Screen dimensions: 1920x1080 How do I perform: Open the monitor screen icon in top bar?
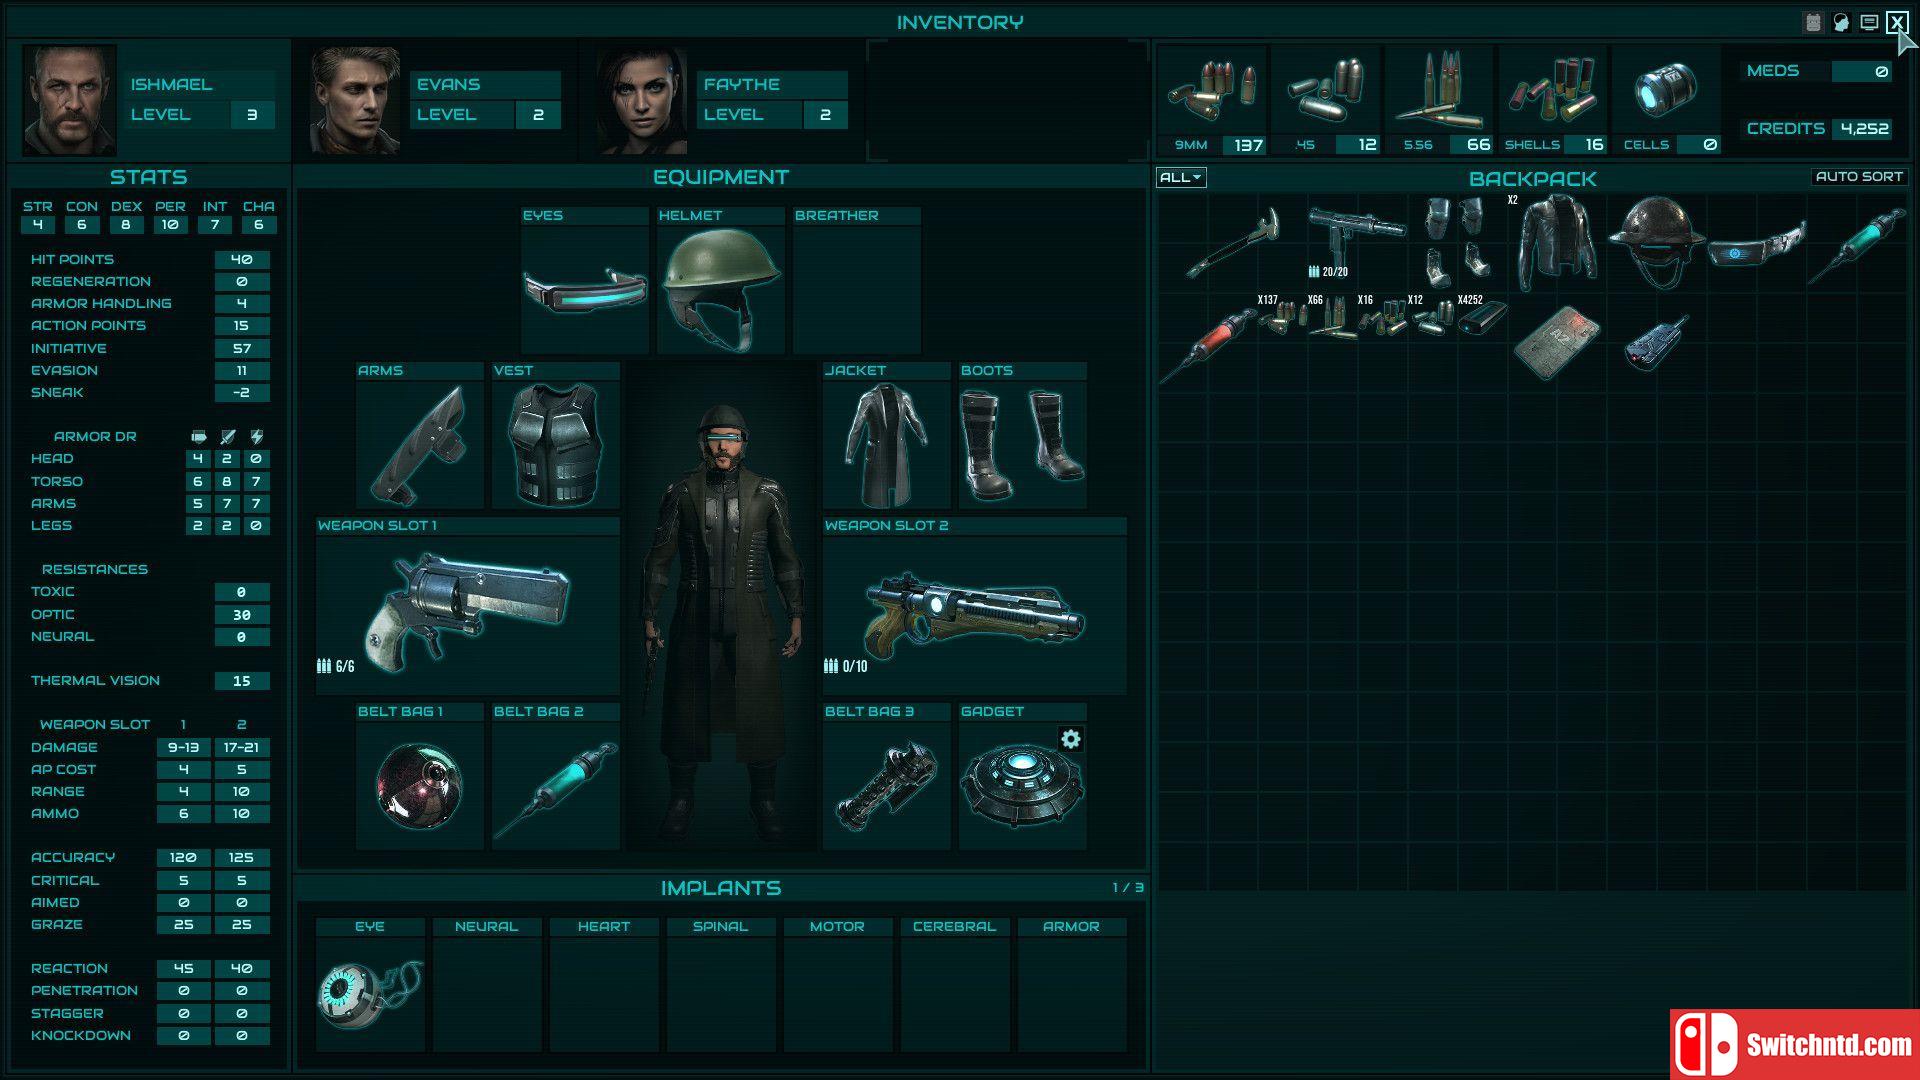(1869, 22)
